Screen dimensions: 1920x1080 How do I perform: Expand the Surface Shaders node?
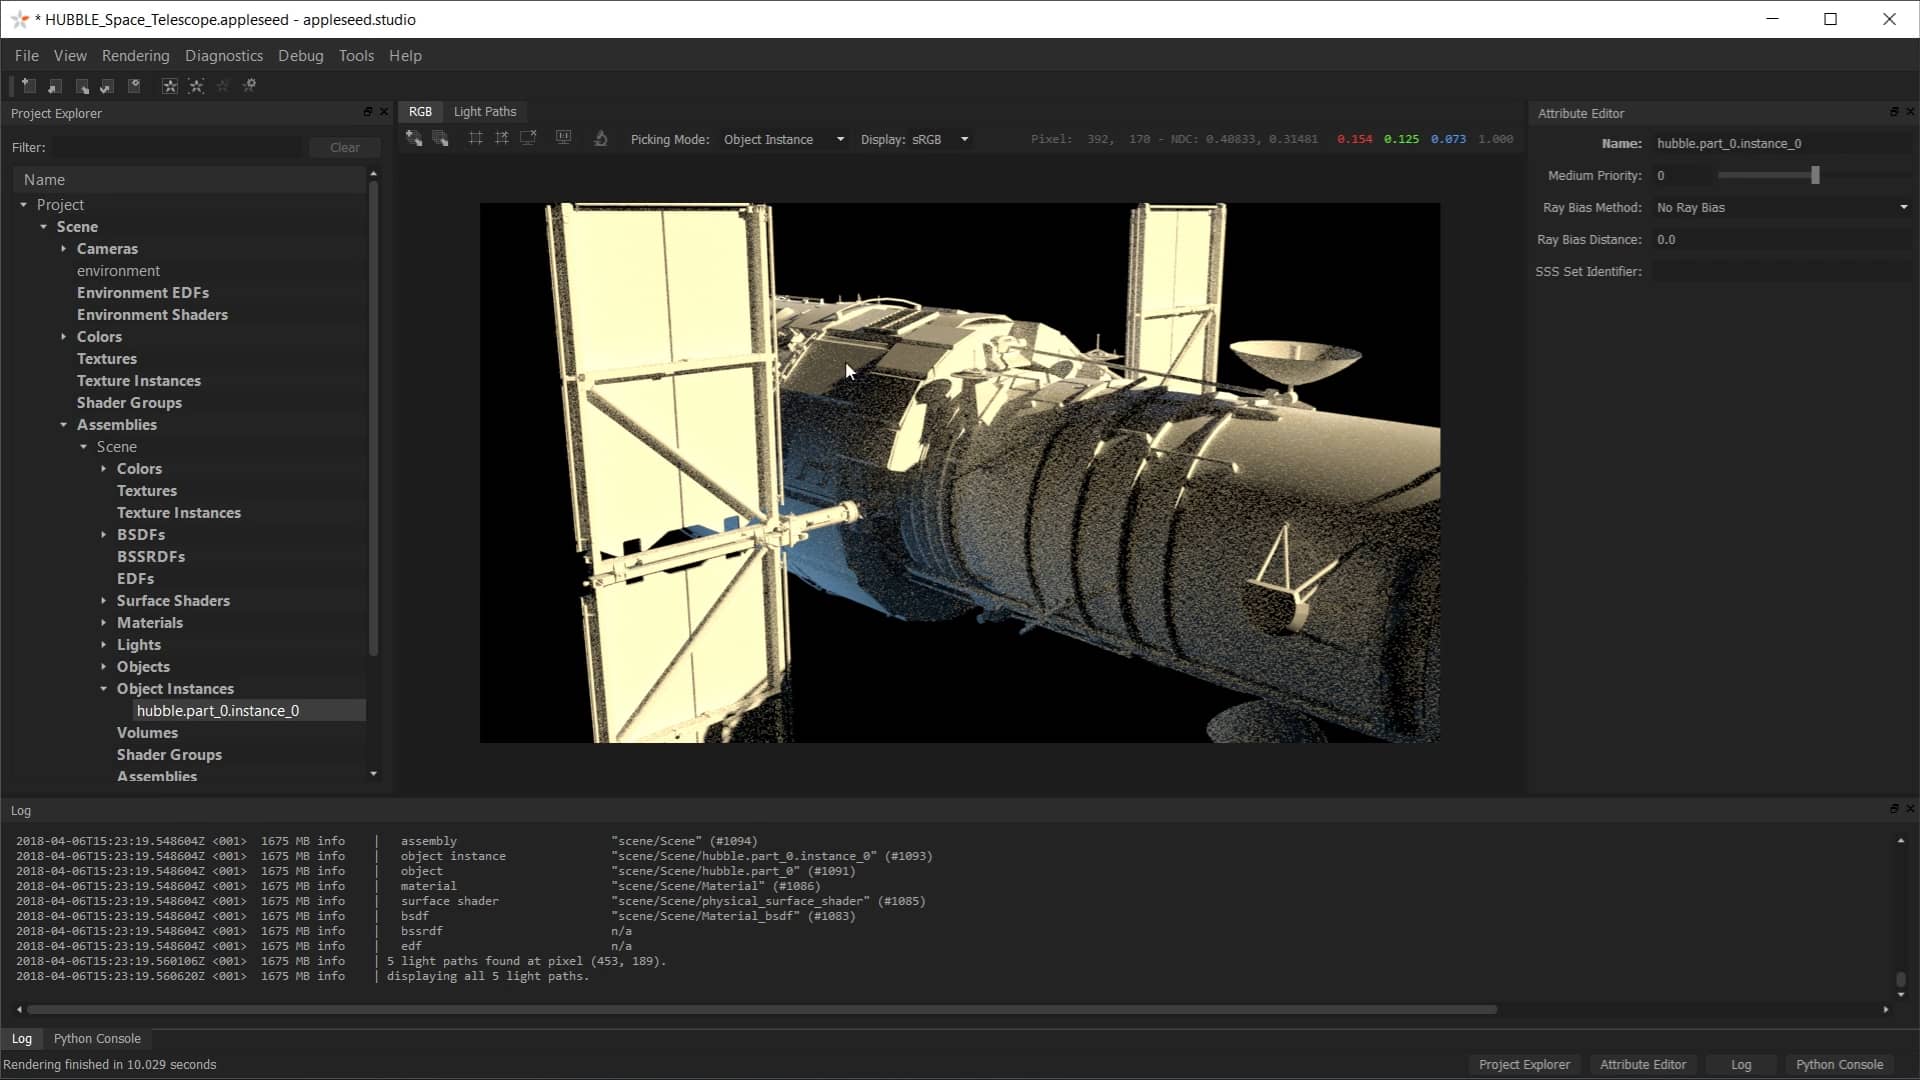[103, 601]
